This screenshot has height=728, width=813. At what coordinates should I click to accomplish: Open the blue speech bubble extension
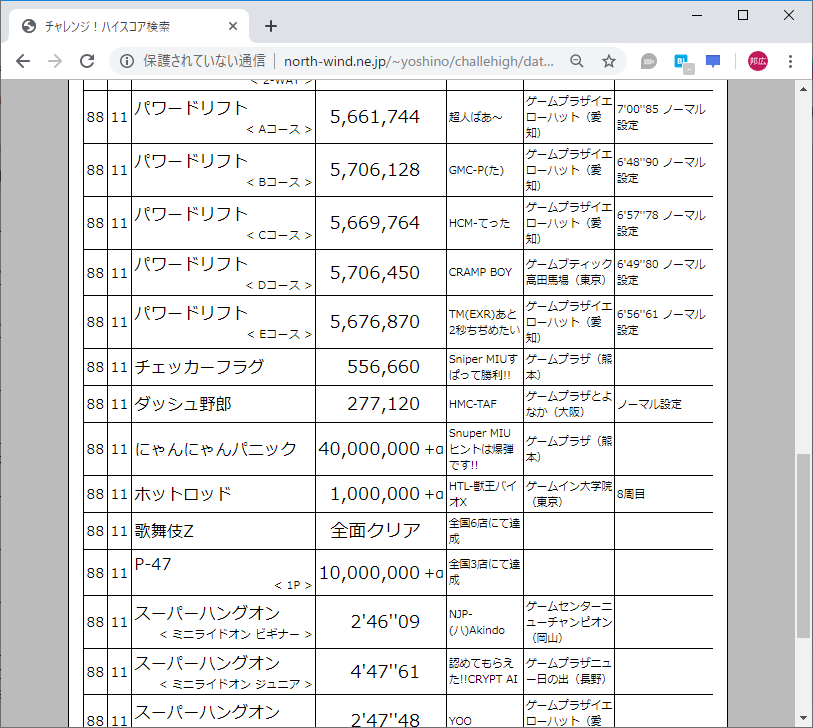(x=713, y=61)
